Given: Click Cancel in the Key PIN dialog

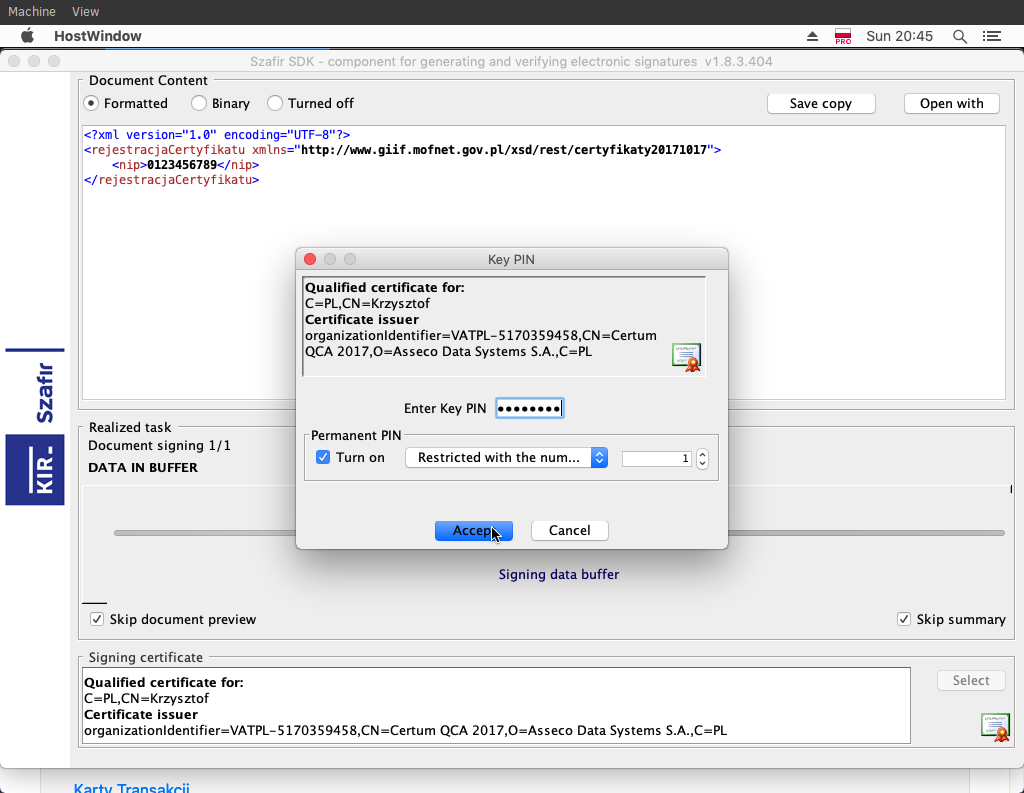Looking at the screenshot, I should pyautogui.click(x=569, y=531).
